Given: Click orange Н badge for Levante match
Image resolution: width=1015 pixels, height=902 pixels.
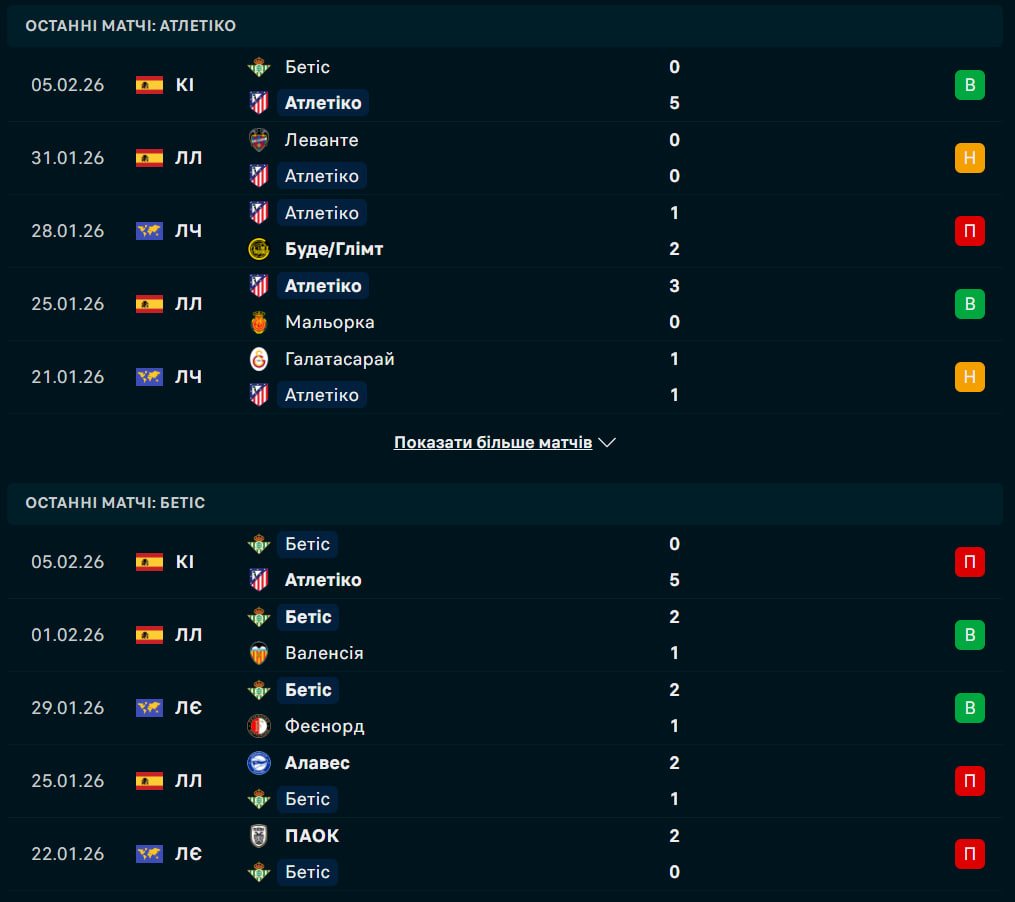Looking at the screenshot, I should (x=969, y=158).
